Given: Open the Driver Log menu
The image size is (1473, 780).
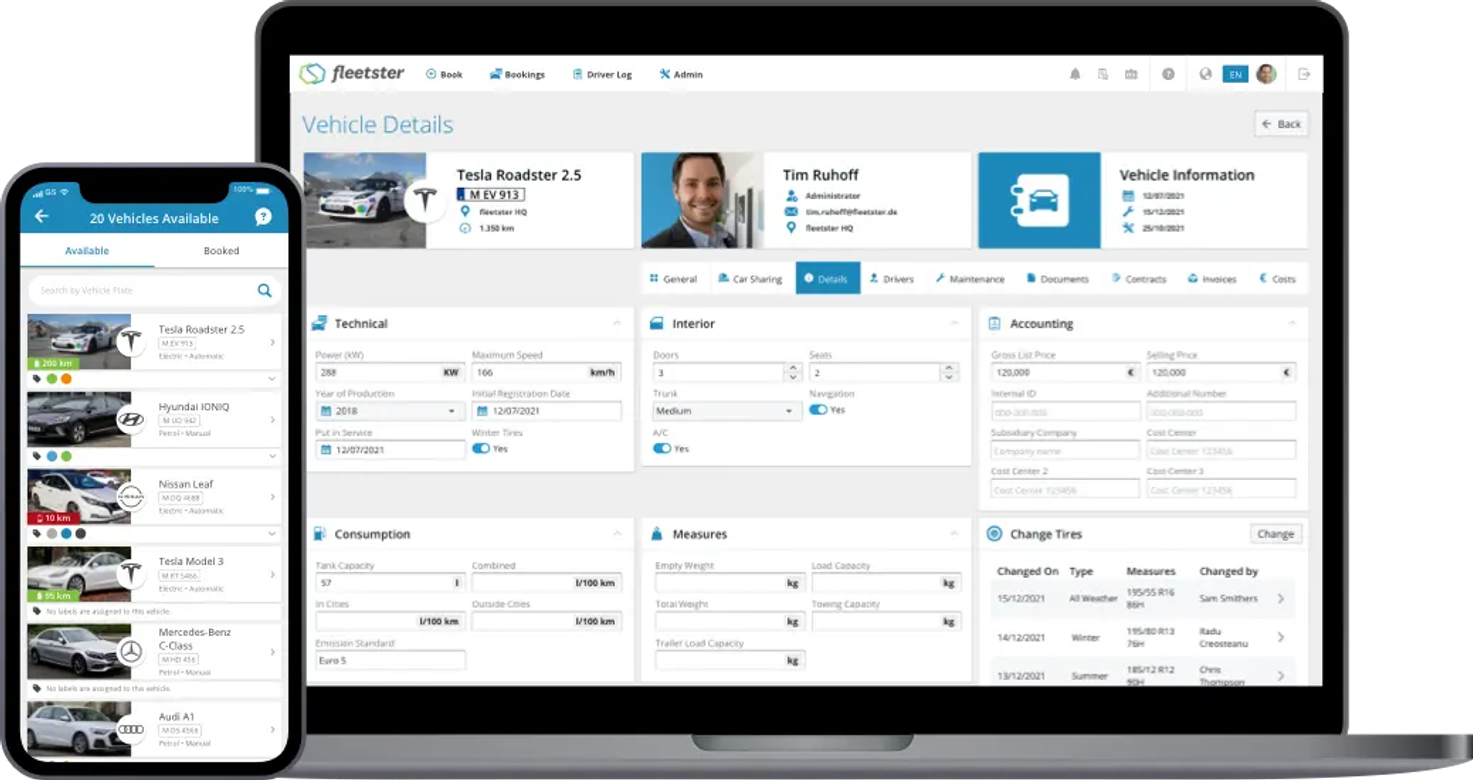Looking at the screenshot, I should pyautogui.click(x=602, y=74).
